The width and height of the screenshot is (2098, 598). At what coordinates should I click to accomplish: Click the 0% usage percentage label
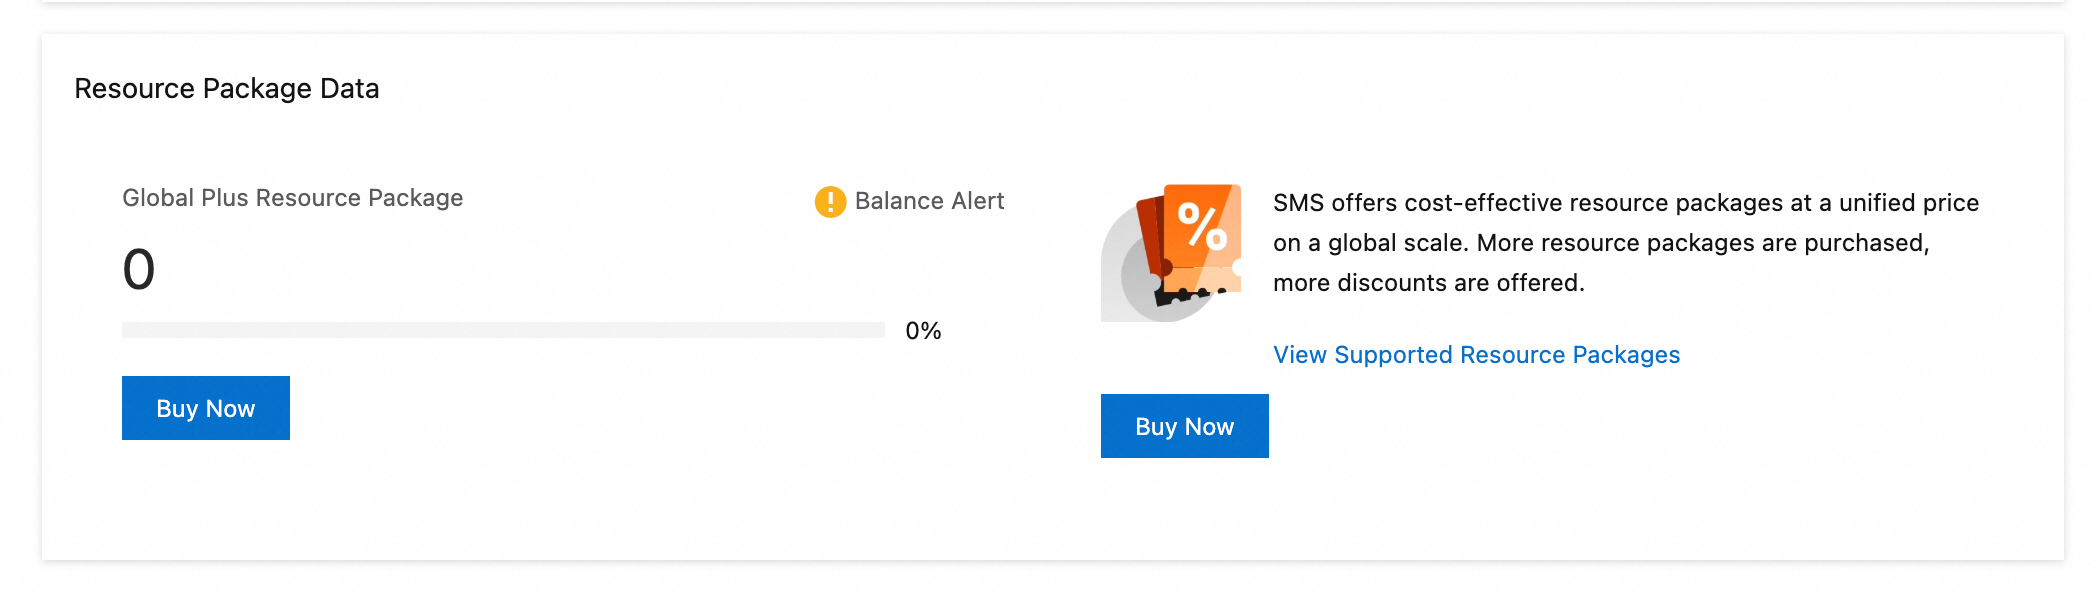tap(923, 331)
